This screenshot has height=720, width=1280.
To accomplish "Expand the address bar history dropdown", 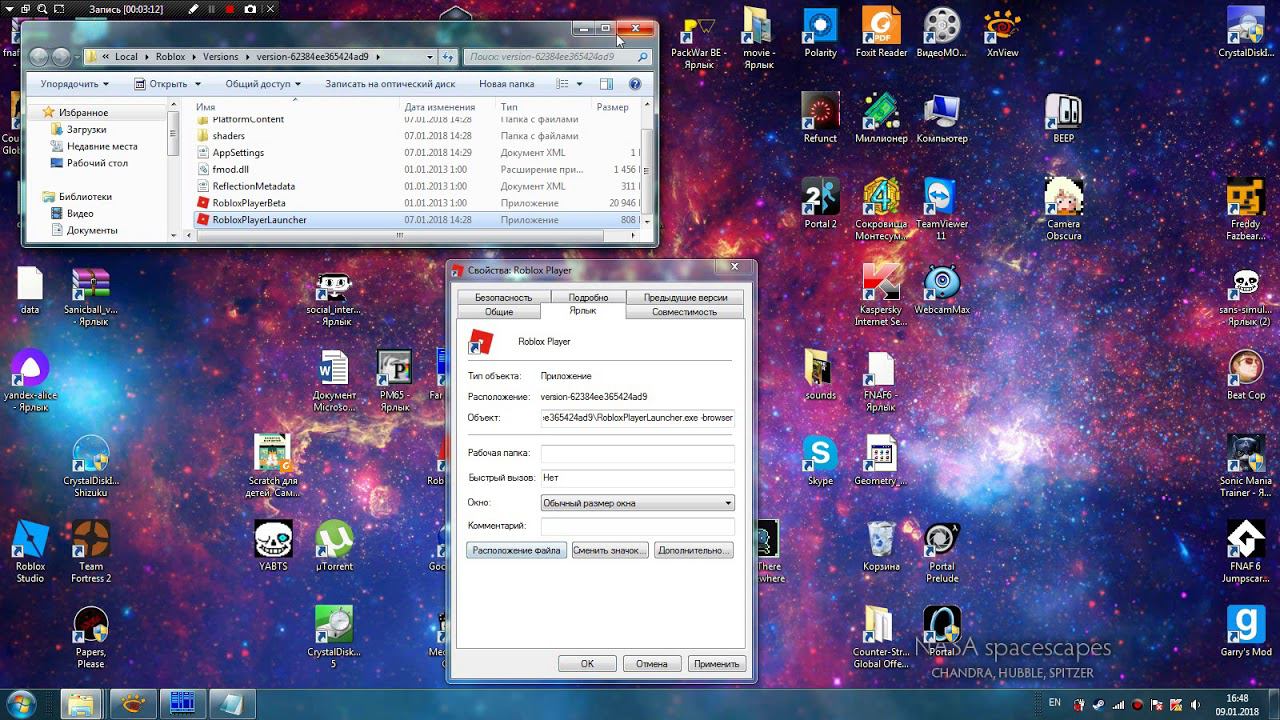I will (x=430, y=57).
